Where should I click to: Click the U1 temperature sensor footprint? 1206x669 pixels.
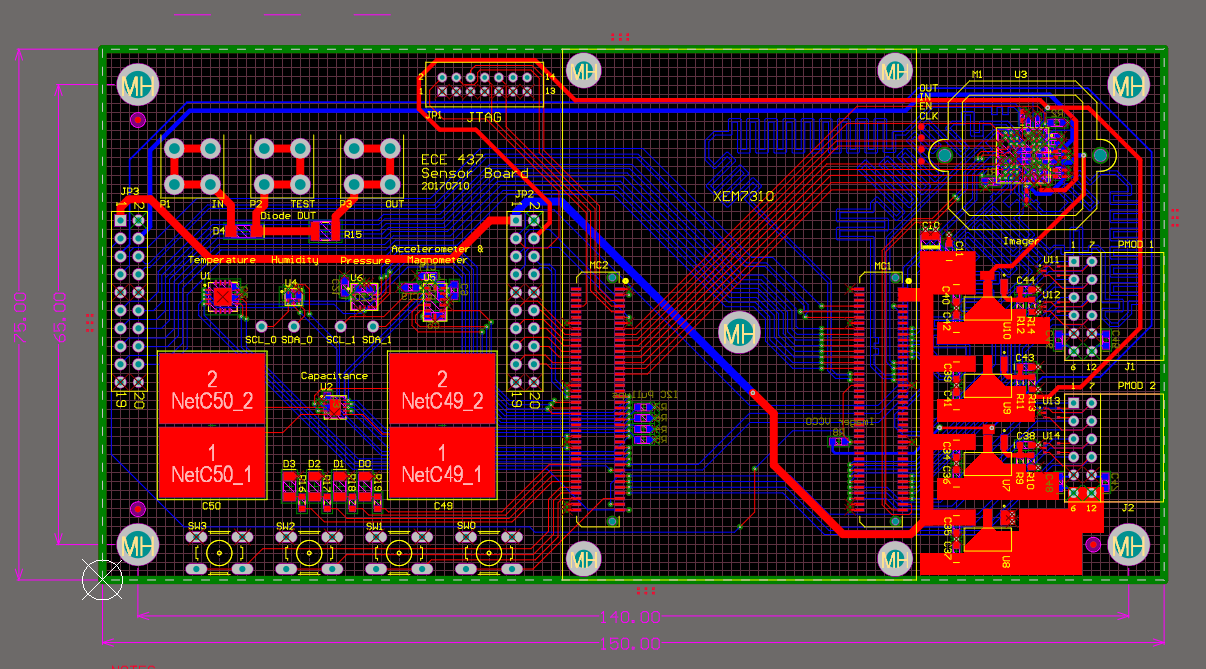221,296
